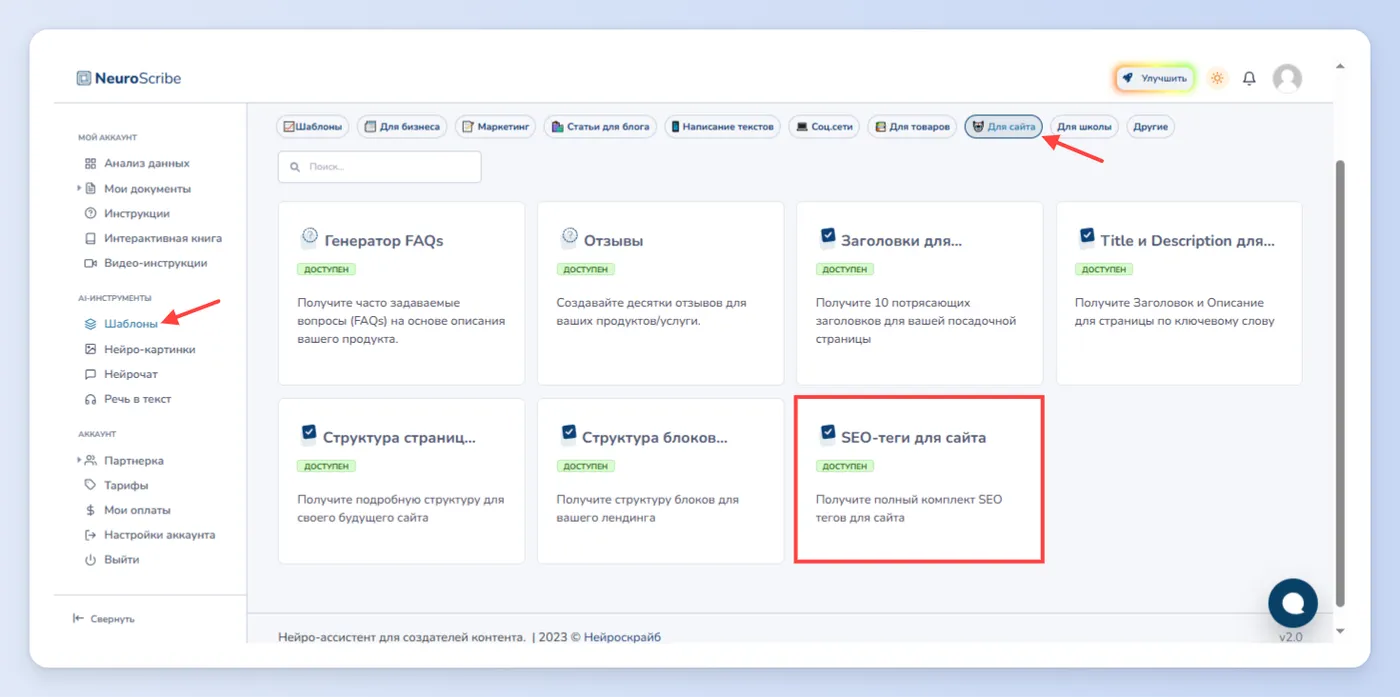Open the SEO-теги для сайта card

point(919,479)
